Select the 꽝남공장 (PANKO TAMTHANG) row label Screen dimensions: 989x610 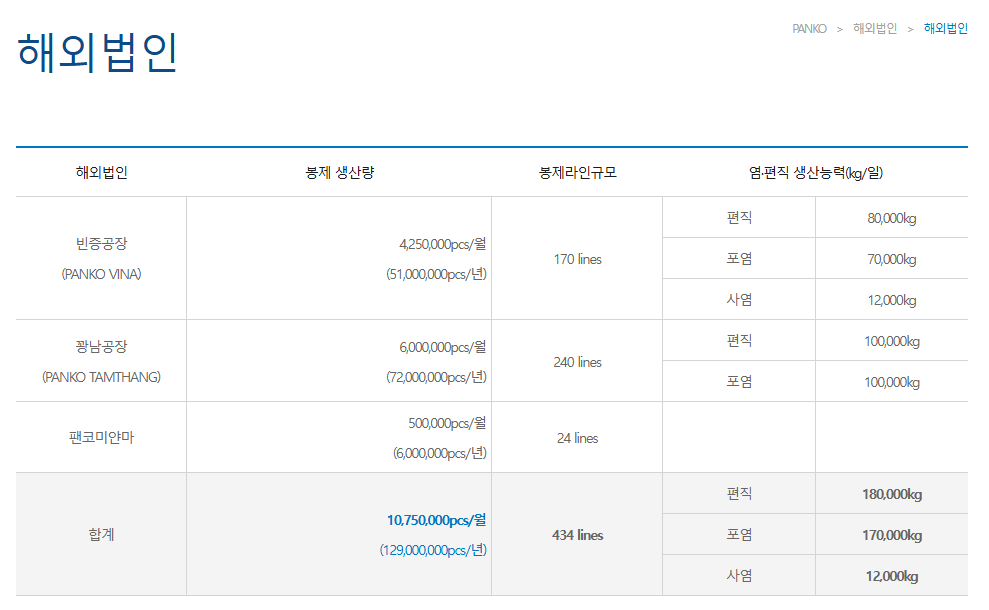click(100, 360)
